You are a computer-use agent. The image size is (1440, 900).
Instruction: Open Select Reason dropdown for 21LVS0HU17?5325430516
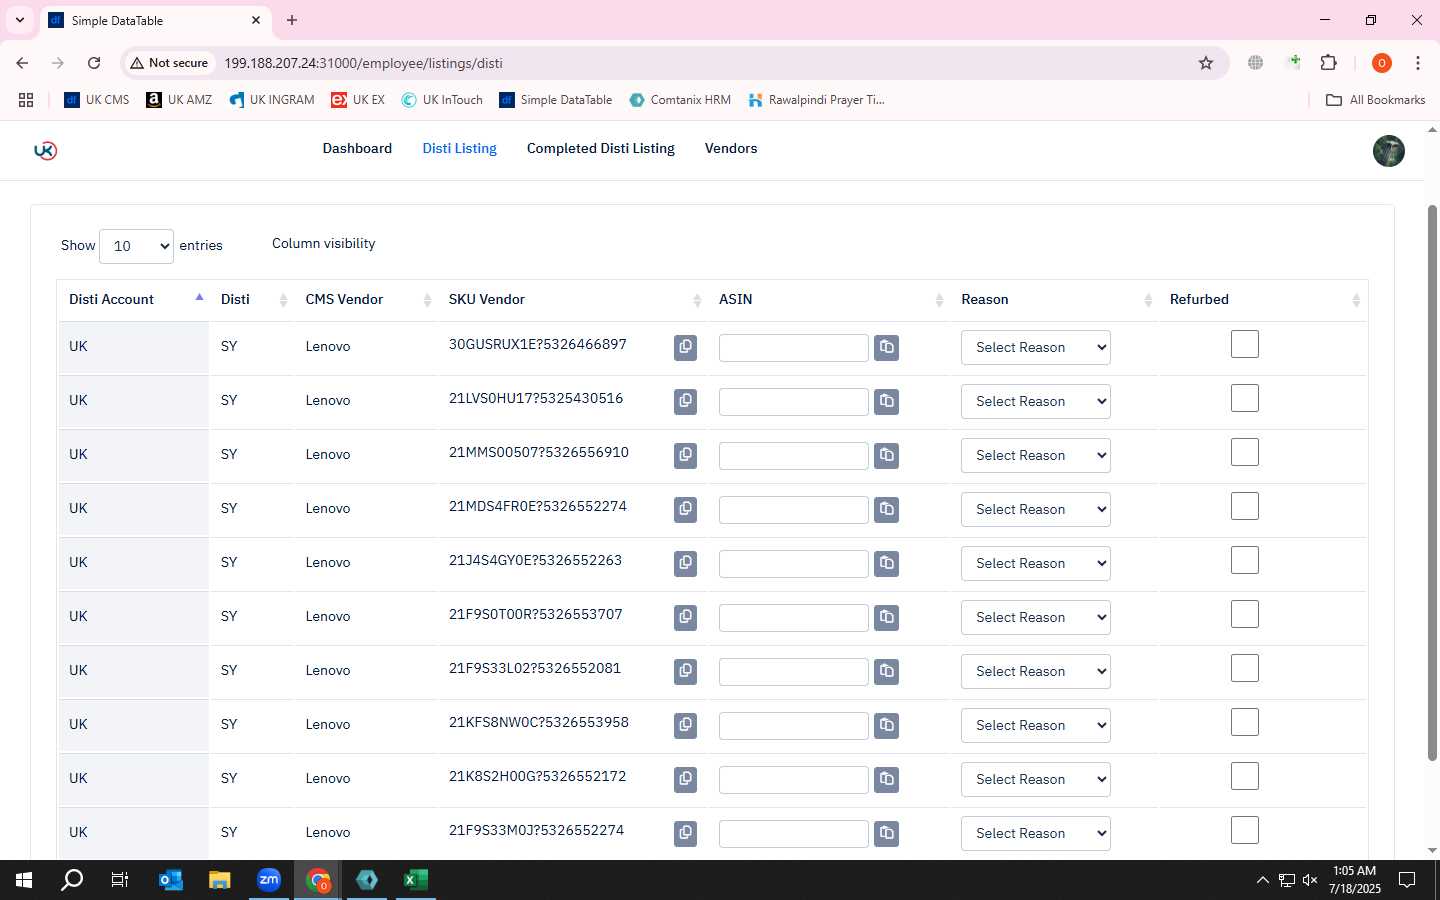click(x=1035, y=401)
